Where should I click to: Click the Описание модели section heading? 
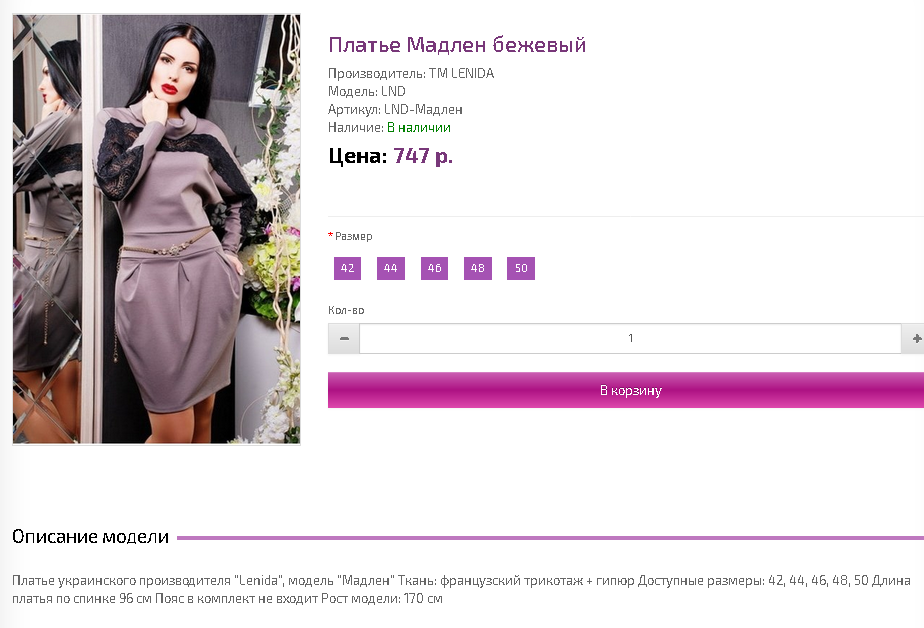[91, 537]
